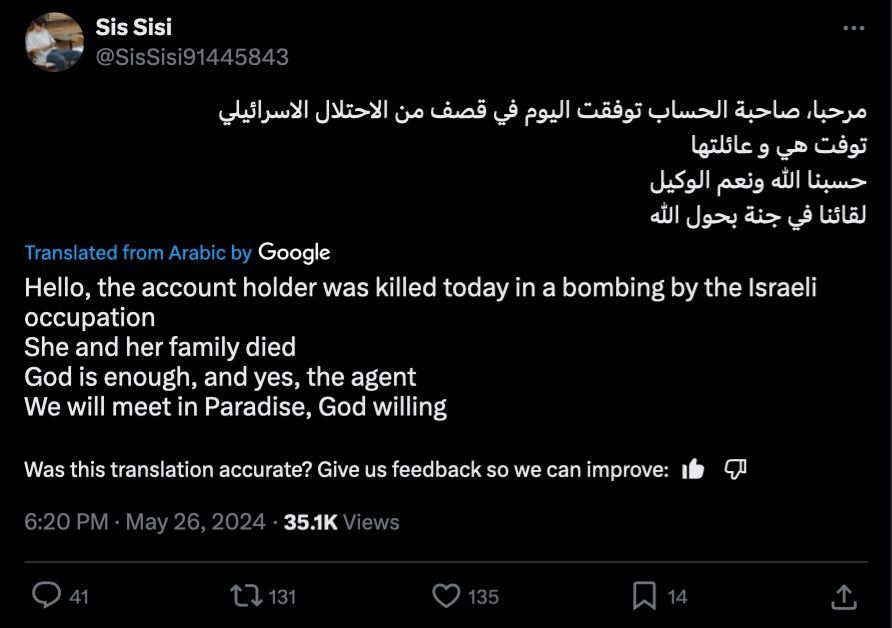Click the reply speech bubble icon
Viewport: 892px width, 628px height.
click(47, 596)
